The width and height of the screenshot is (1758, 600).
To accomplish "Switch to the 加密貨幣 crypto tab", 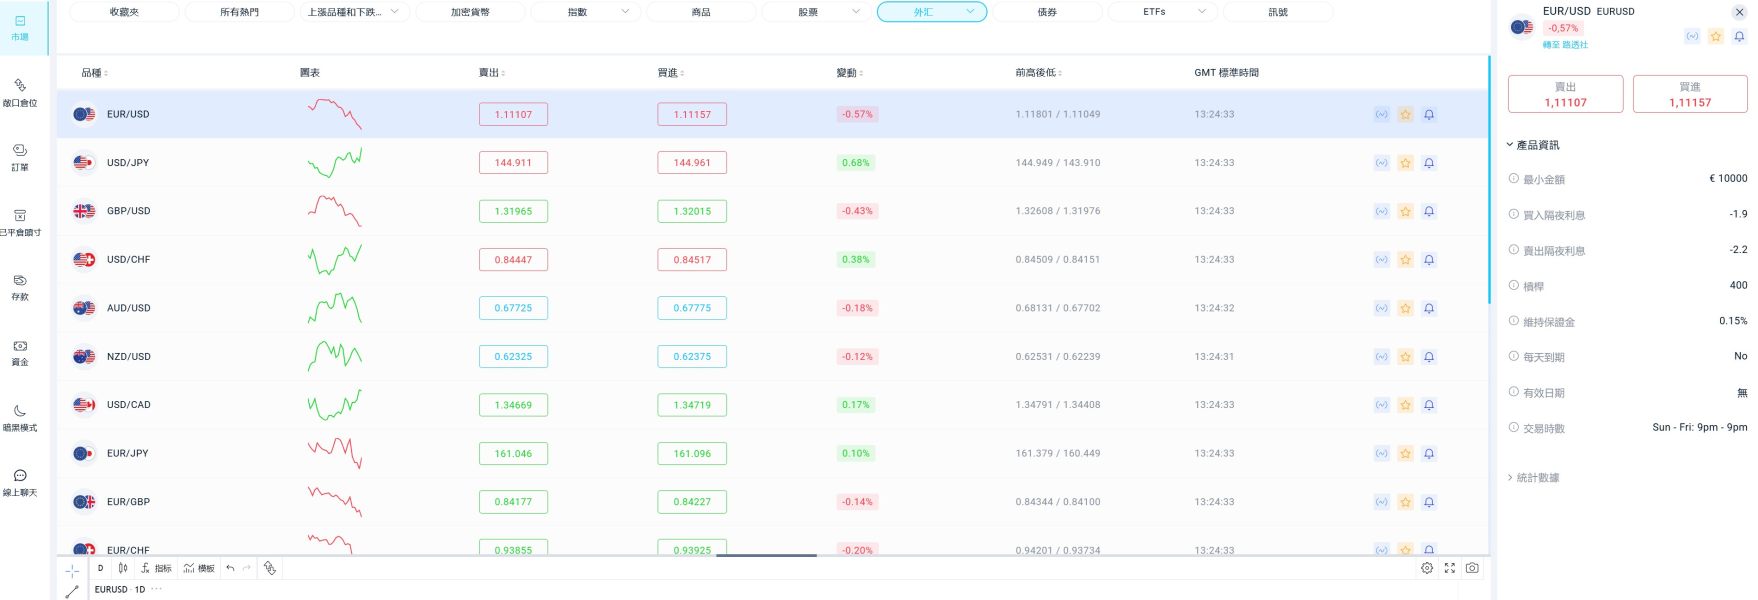I will (470, 12).
